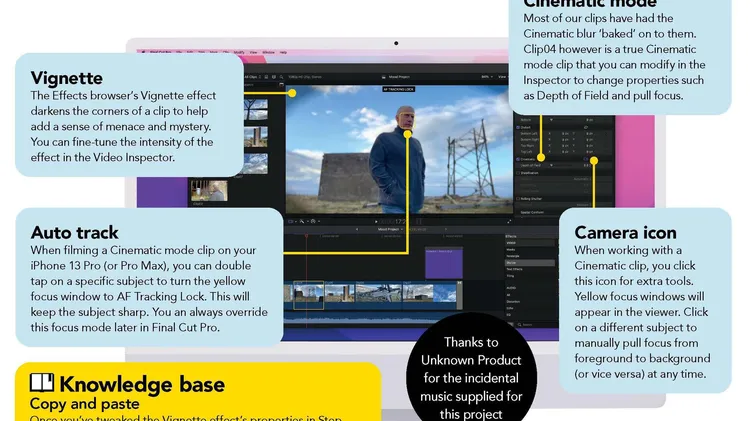Open the Stabilization Method Automatic dropdown

582,179
